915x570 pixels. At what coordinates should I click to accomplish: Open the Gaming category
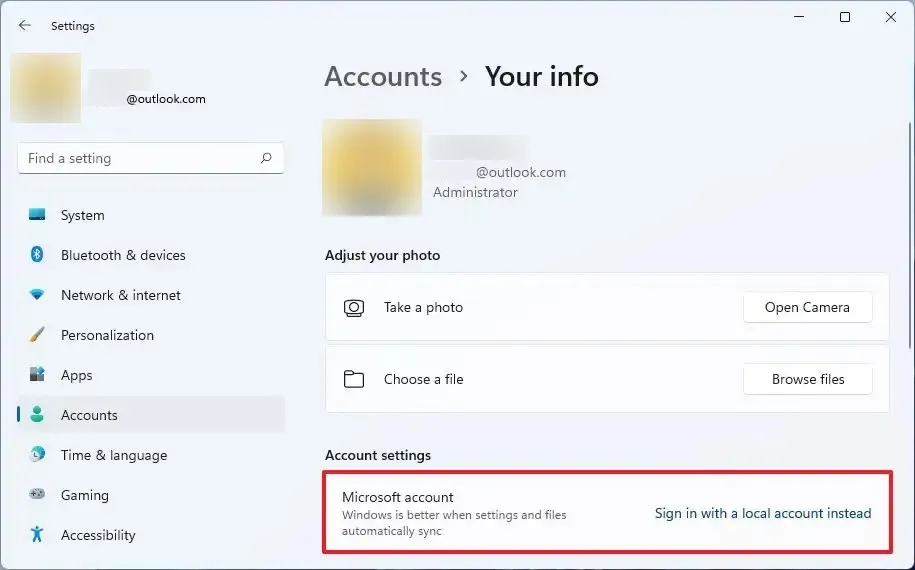click(x=151, y=495)
